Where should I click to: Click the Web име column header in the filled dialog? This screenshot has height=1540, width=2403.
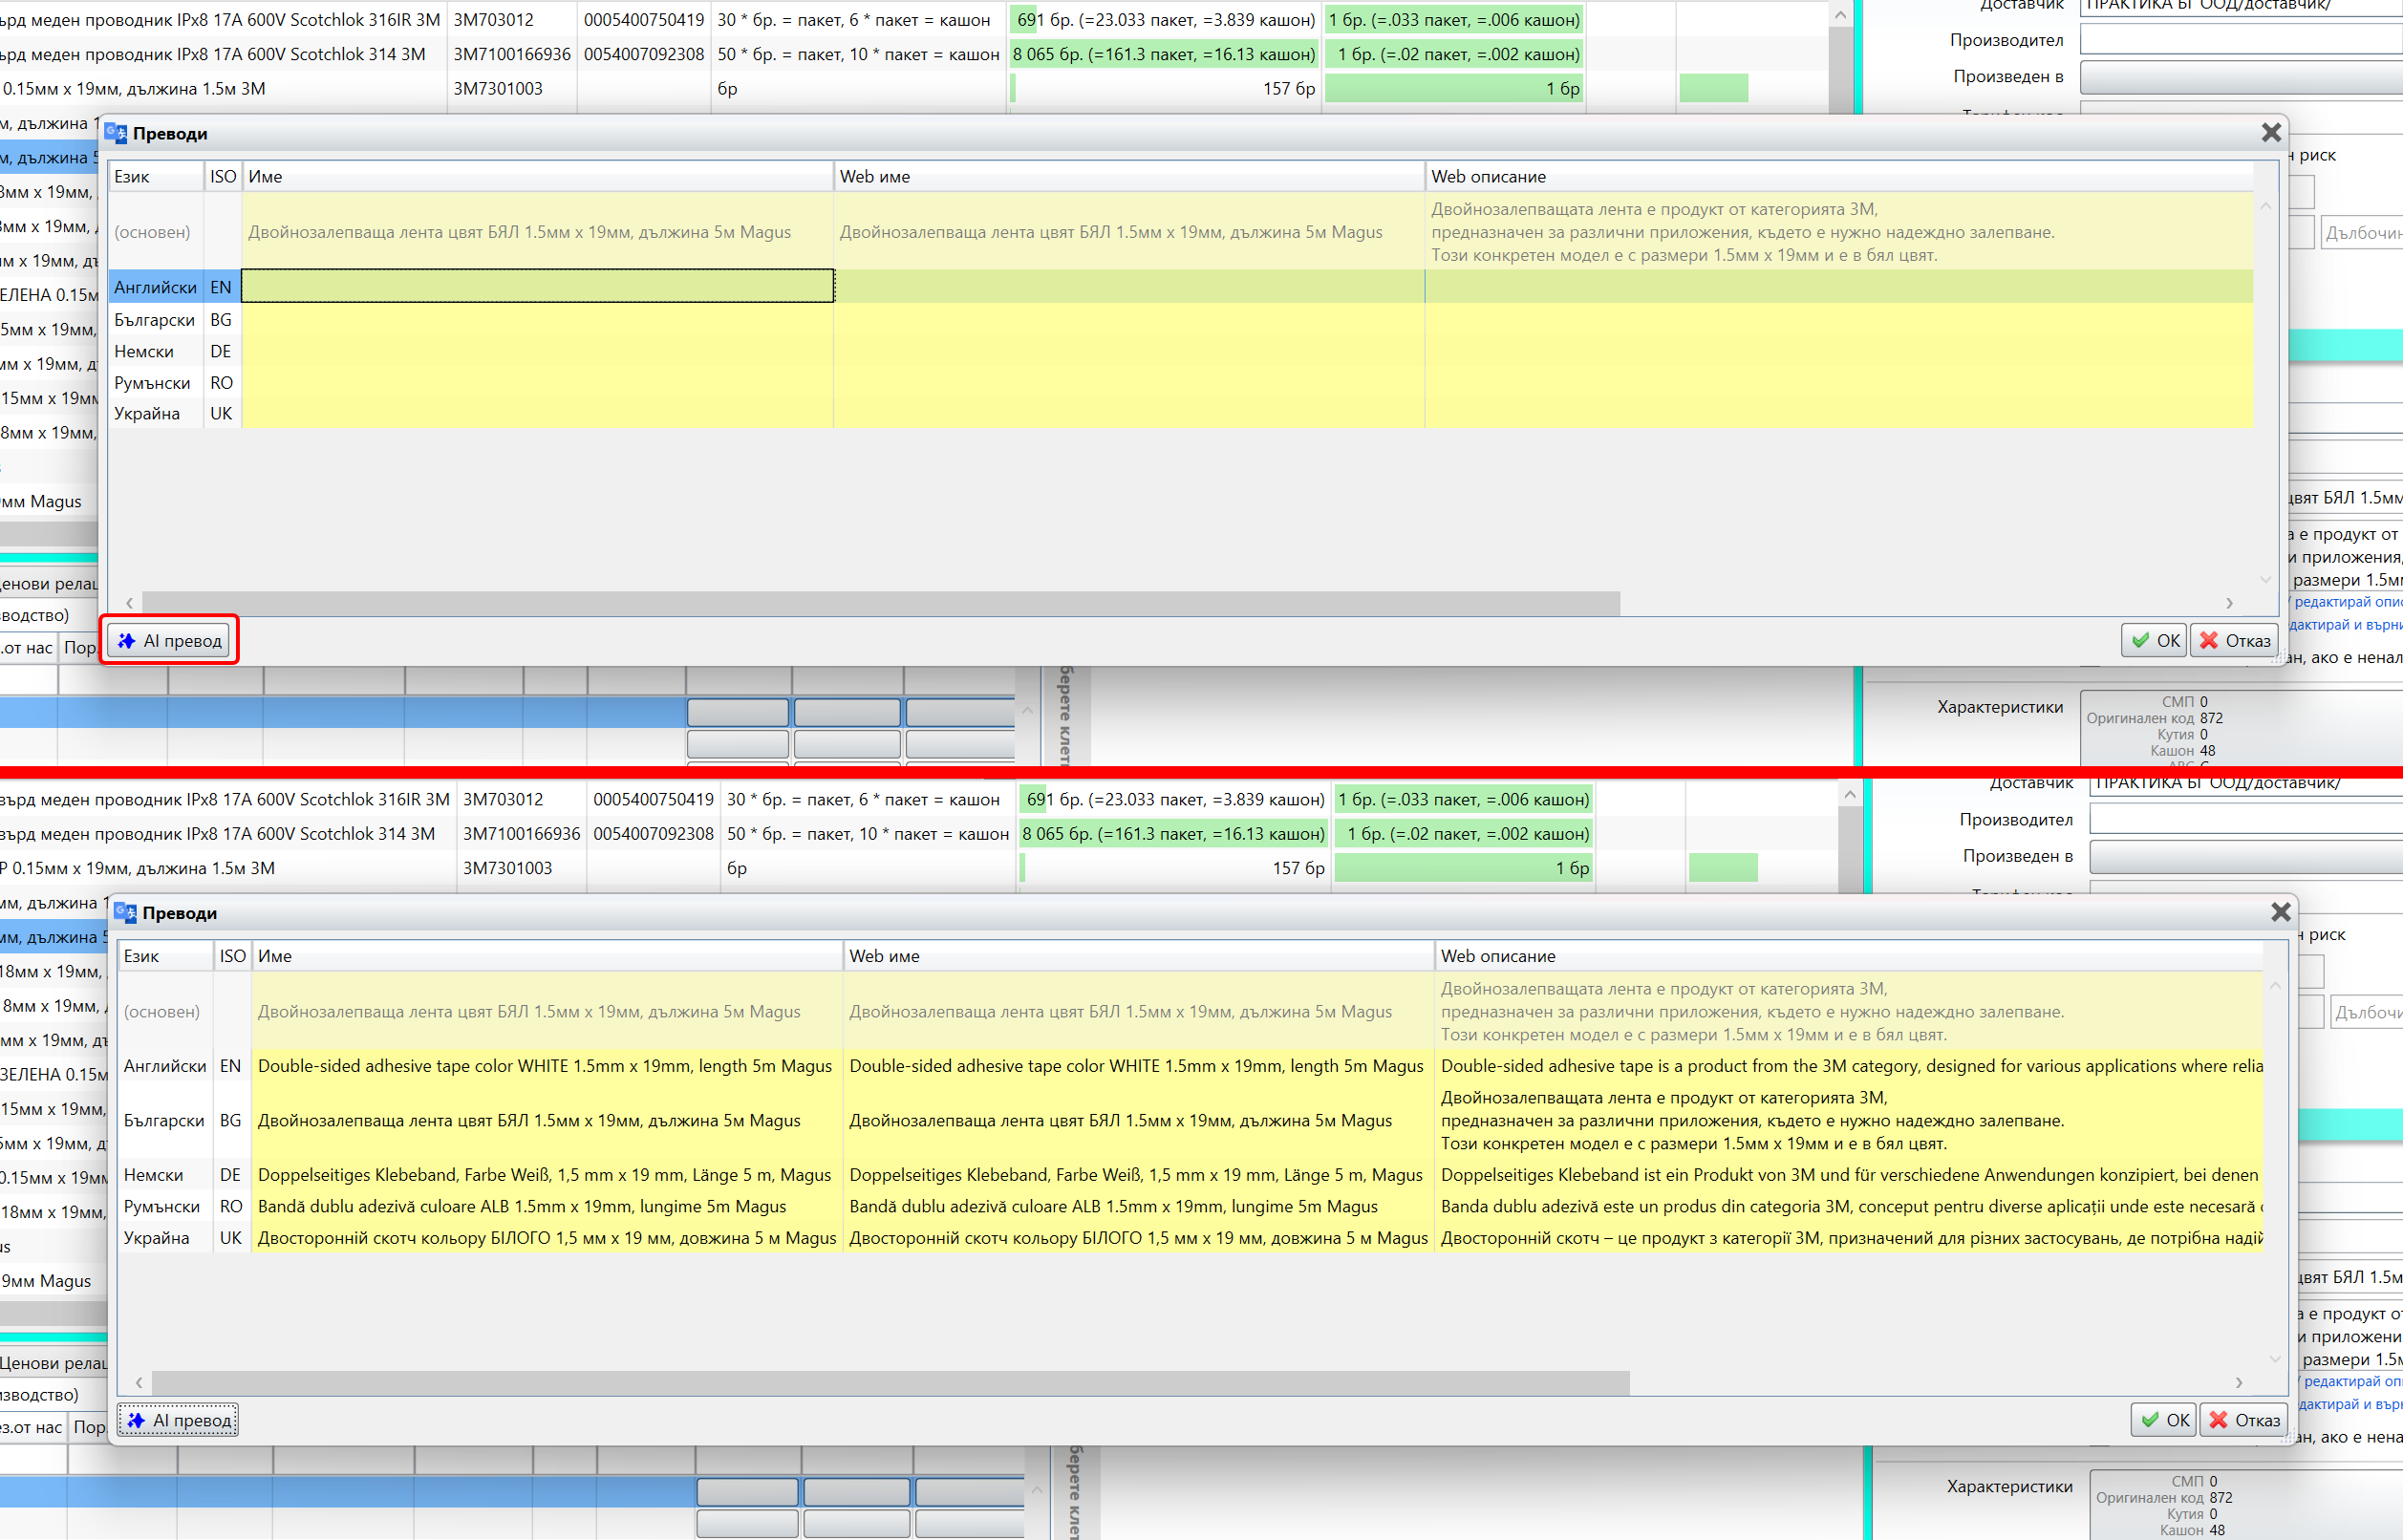pos(884,956)
